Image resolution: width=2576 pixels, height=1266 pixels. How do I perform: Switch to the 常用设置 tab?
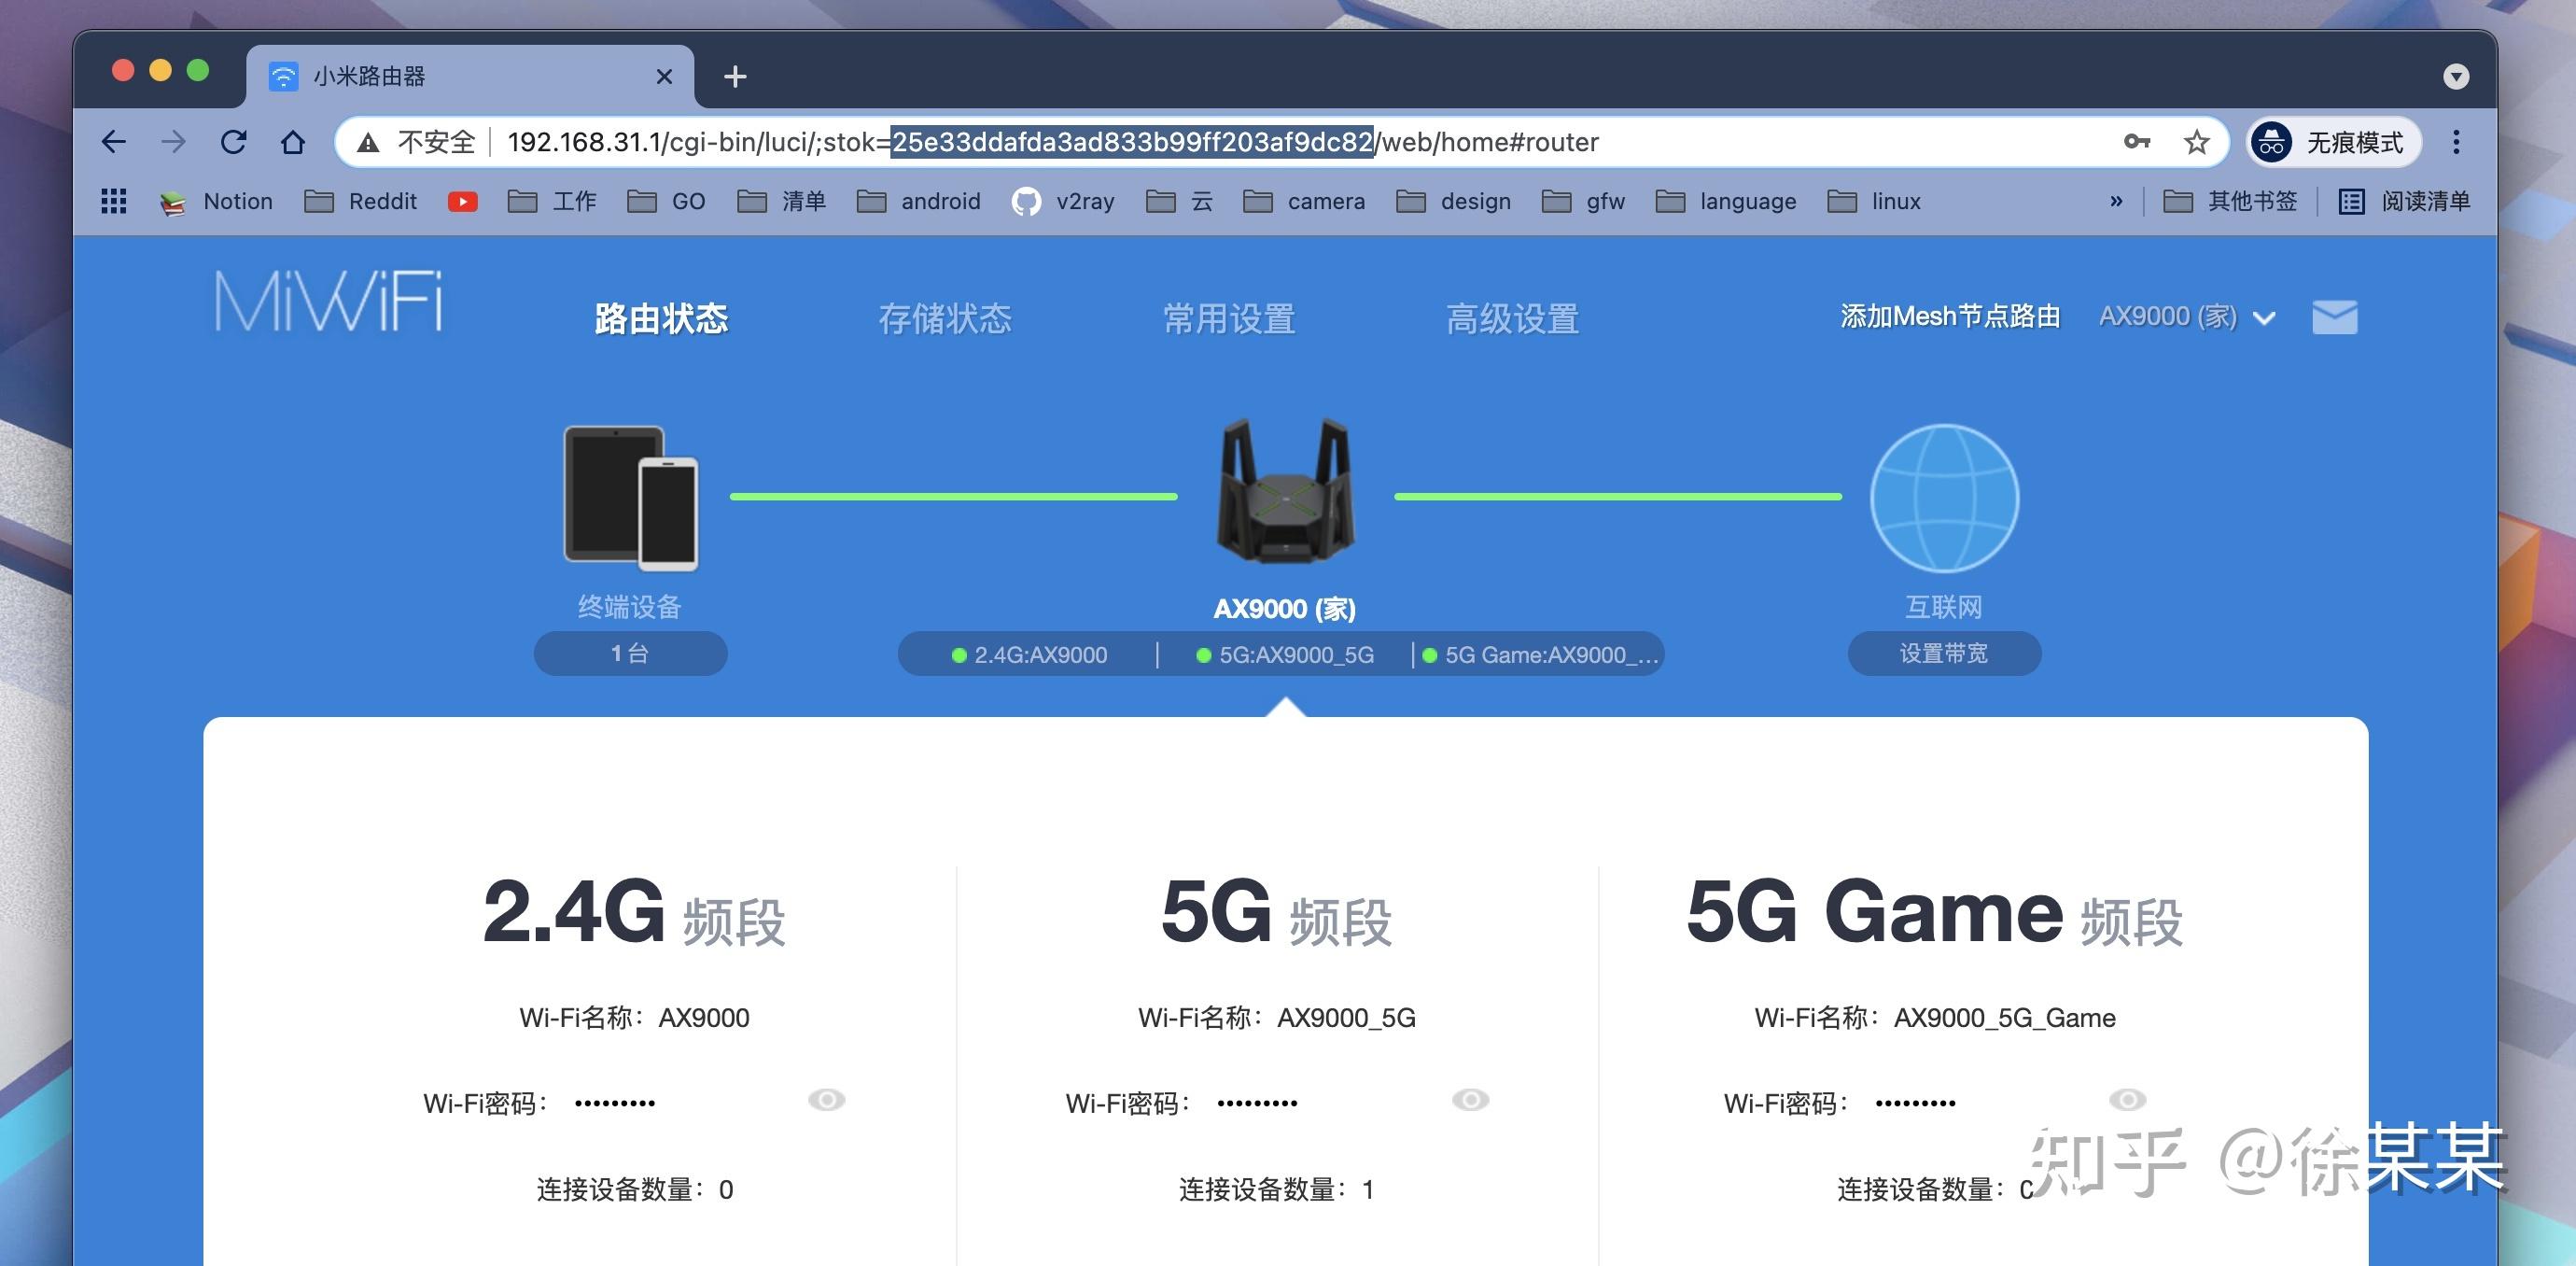(x=1229, y=319)
